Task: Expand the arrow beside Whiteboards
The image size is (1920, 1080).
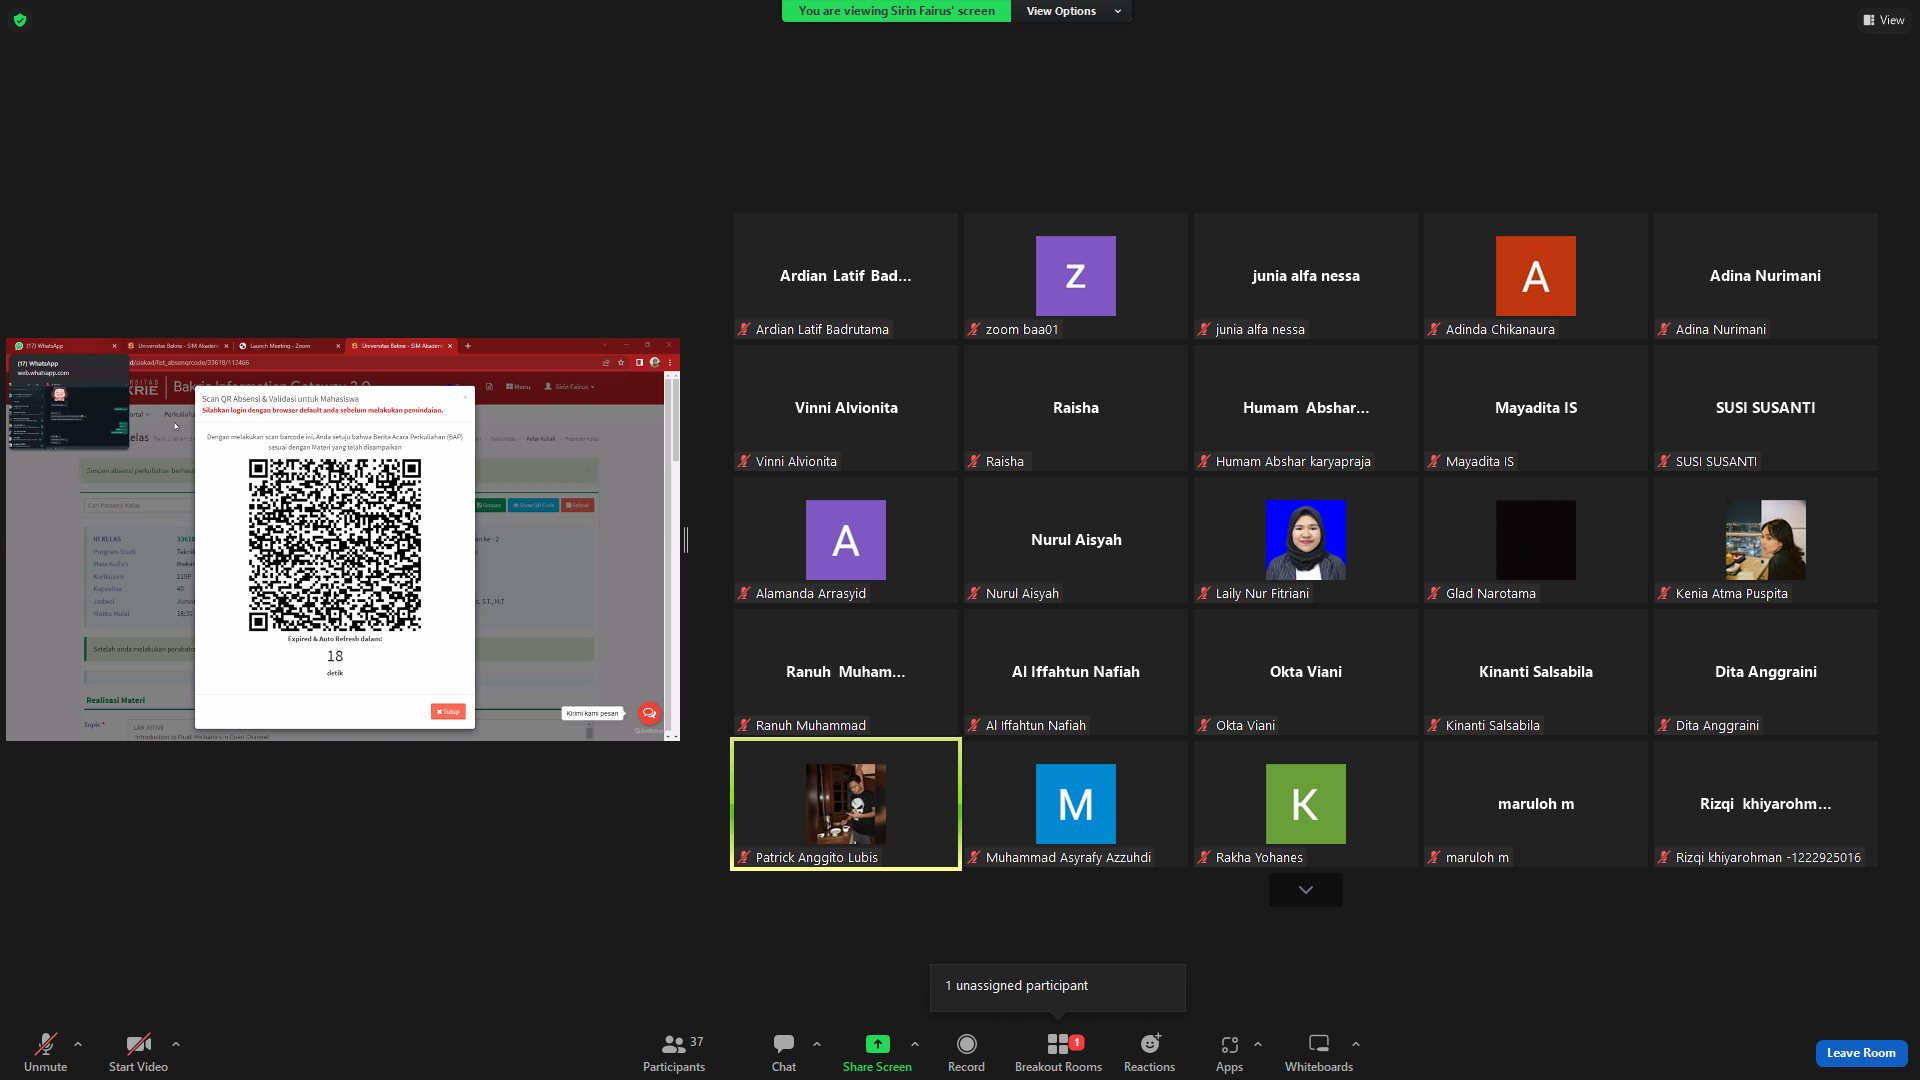Action: coord(1356,1044)
